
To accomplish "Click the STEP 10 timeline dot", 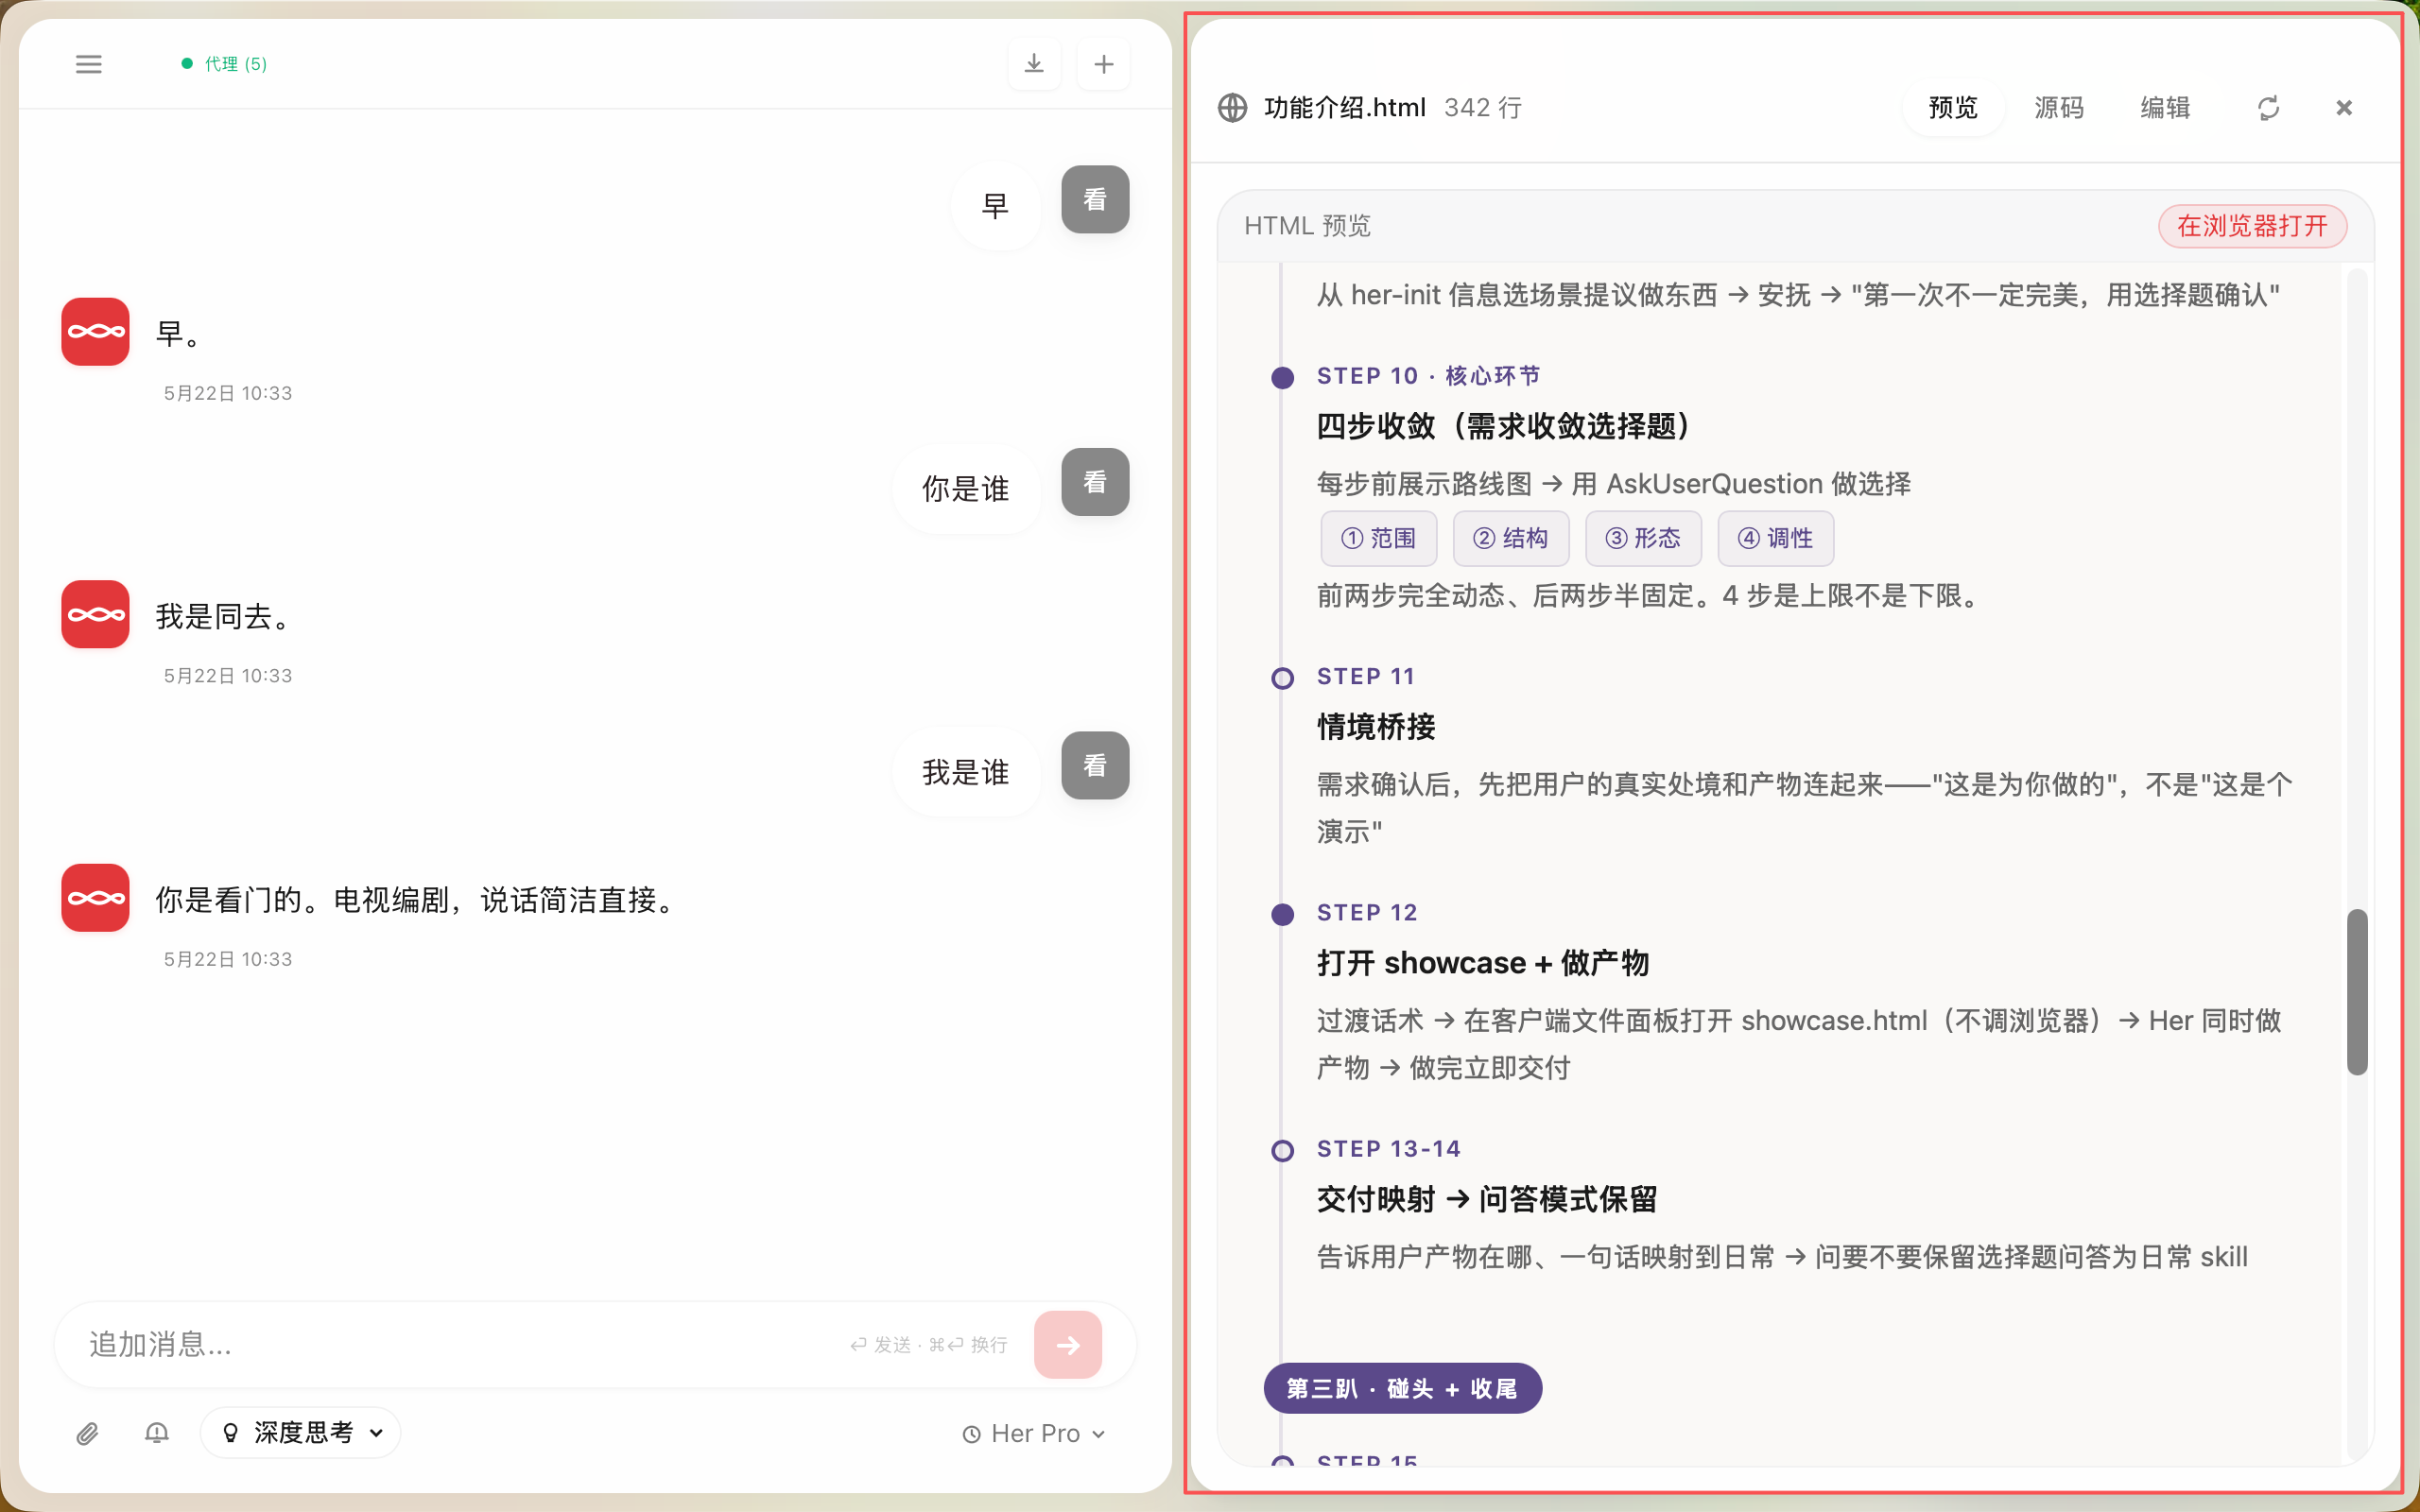I will pyautogui.click(x=1282, y=378).
